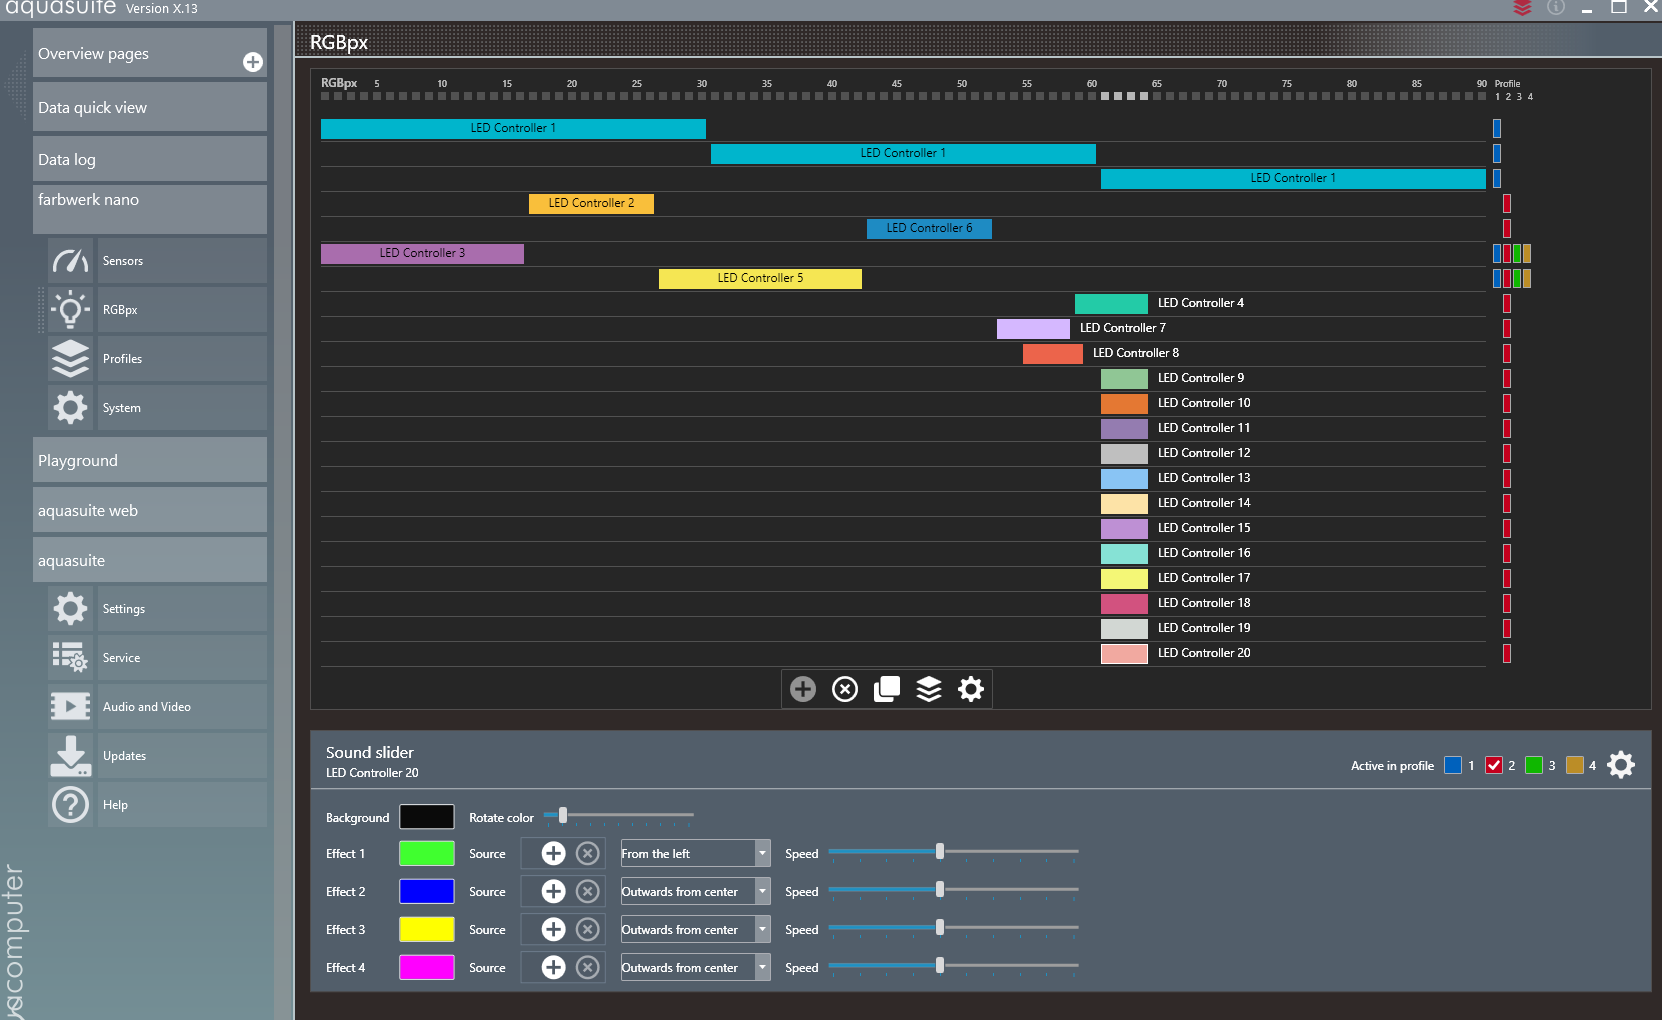Screen dimensions: 1662x1020
Task: Enable Active in profile 1 checkbox
Action: click(1453, 765)
